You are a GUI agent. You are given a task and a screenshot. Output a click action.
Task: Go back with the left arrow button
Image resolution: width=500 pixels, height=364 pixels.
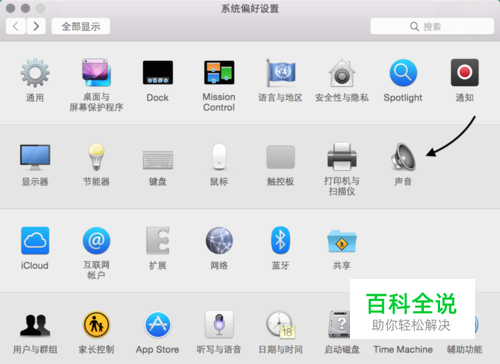[16, 26]
